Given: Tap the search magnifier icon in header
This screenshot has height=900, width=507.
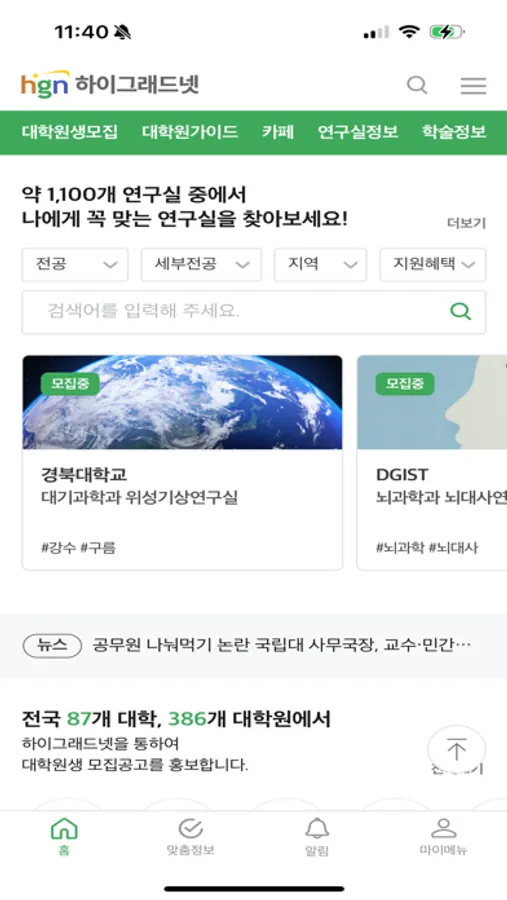Looking at the screenshot, I should pos(417,86).
